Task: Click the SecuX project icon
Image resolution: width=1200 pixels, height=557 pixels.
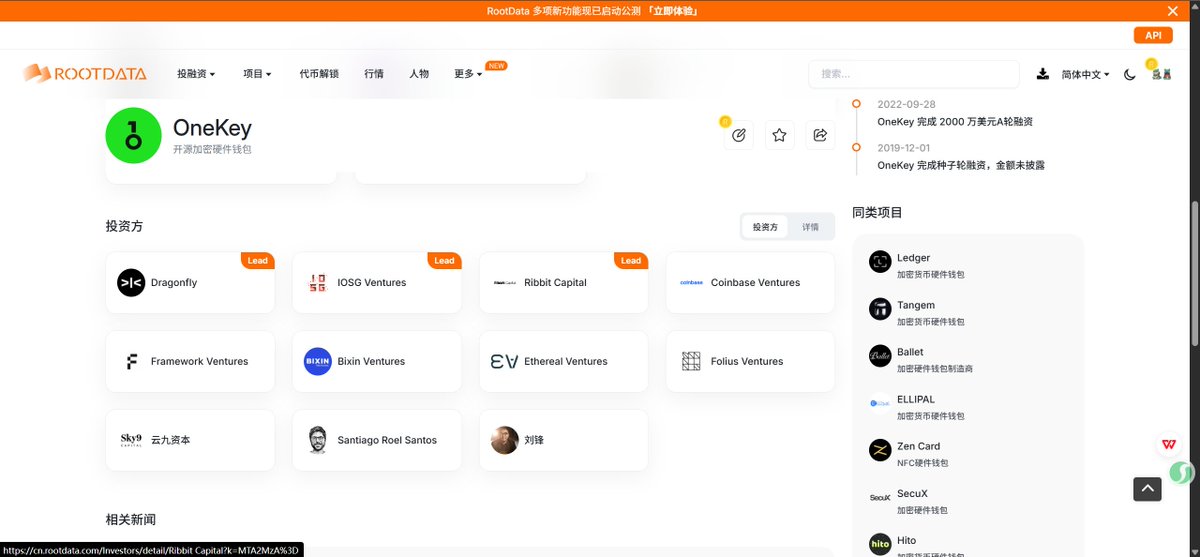Action: tap(880, 497)
